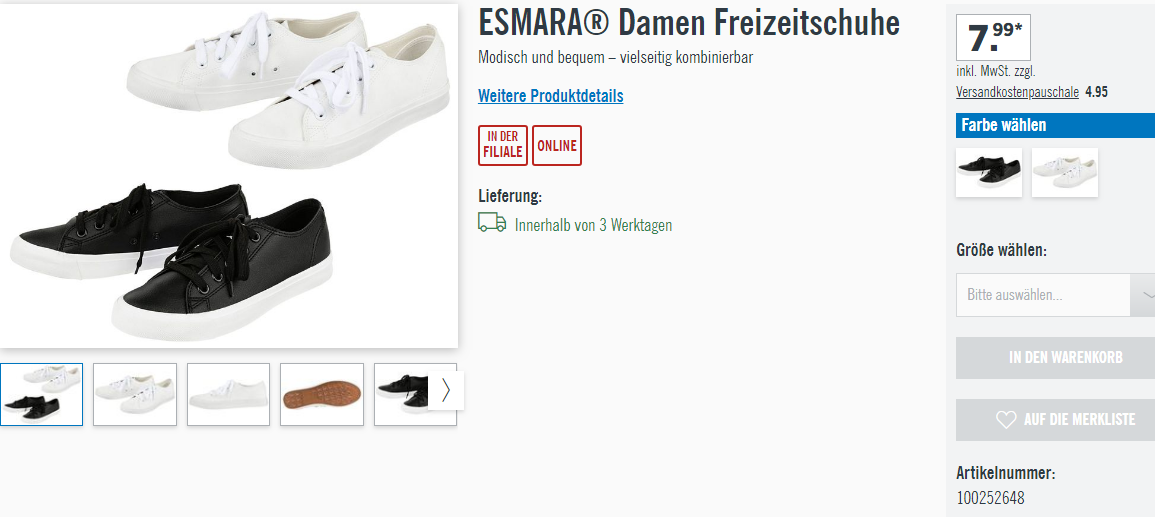Open 'Versandkostenpauschale' shipping info link
1155x517 pixels.
[1017, 92]
